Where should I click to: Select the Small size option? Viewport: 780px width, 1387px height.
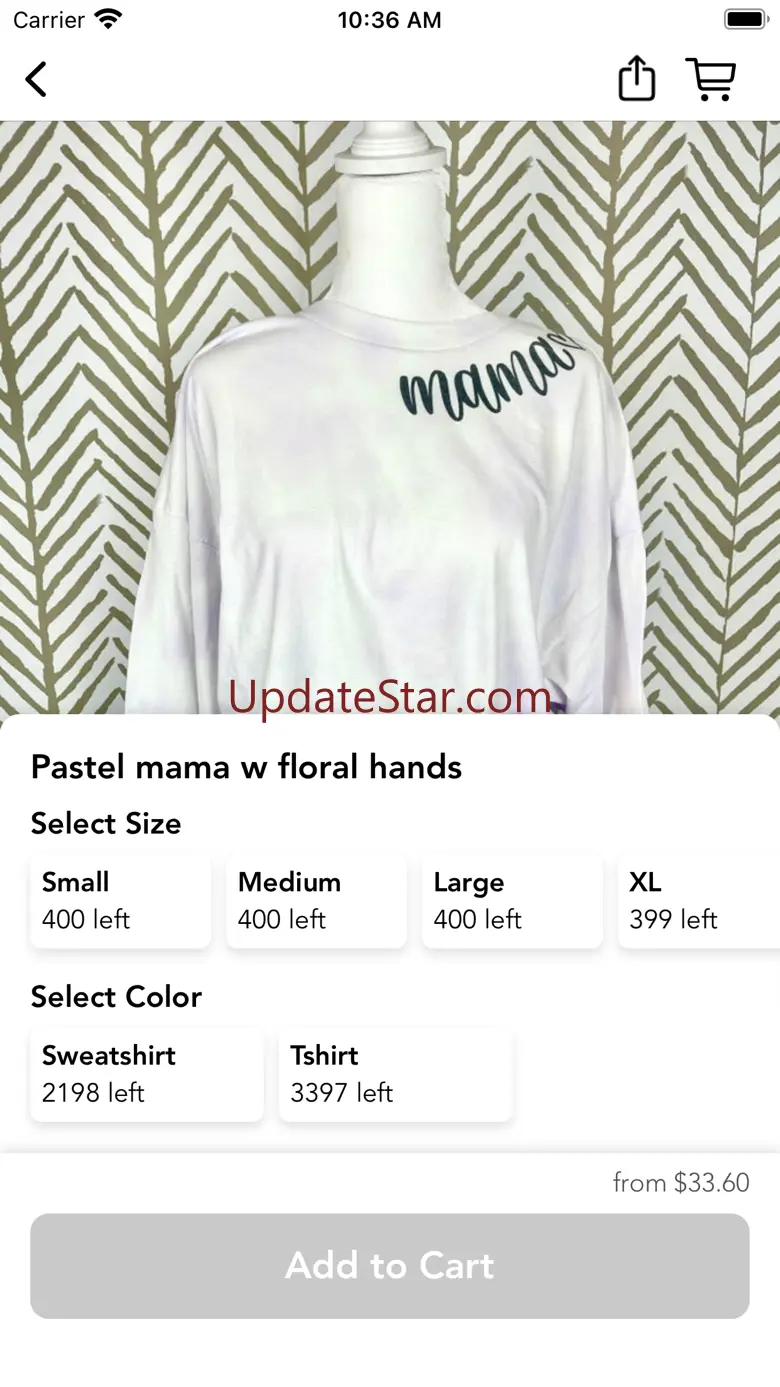(x=121, y=901)
